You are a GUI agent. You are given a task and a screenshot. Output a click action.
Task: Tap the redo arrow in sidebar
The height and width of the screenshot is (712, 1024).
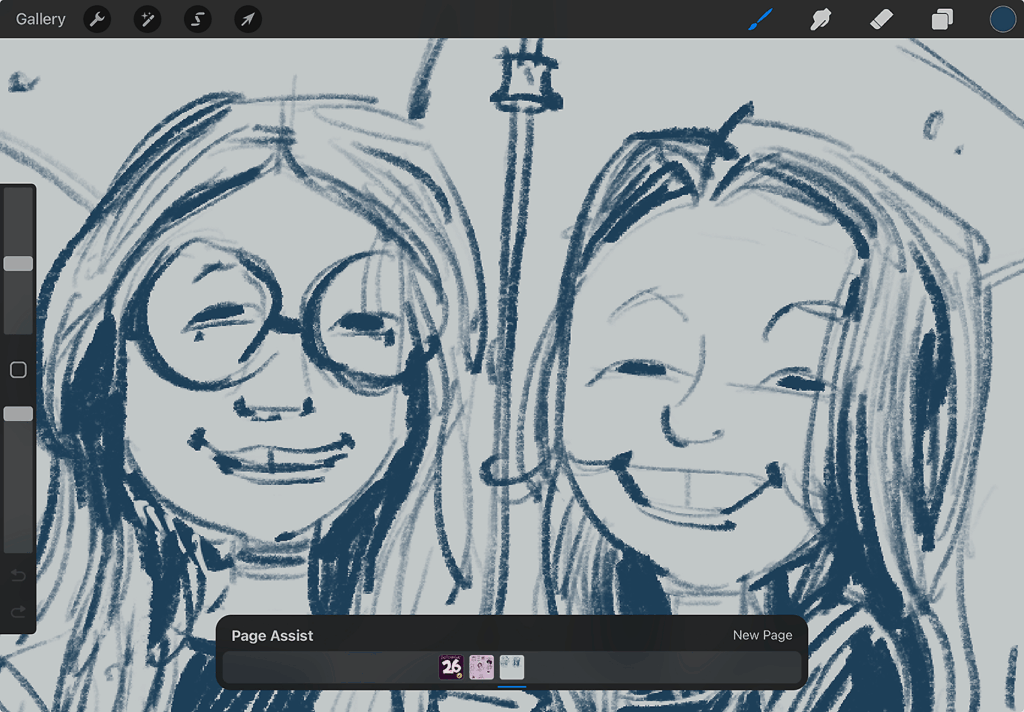pos(18,611)
